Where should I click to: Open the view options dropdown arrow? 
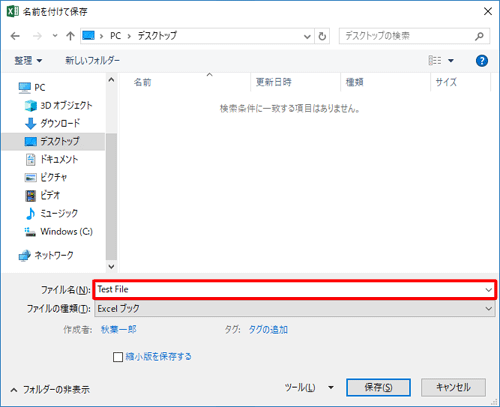451,61
